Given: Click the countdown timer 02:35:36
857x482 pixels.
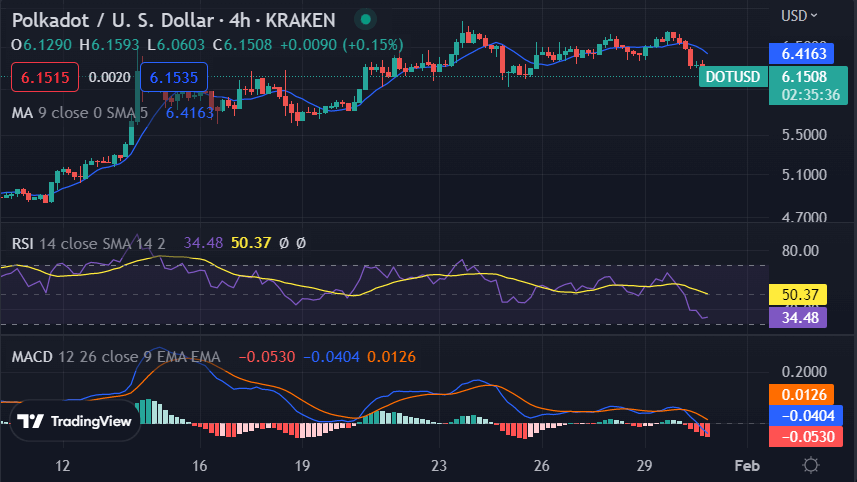Looking at the screenshot, I should [811, 95].
